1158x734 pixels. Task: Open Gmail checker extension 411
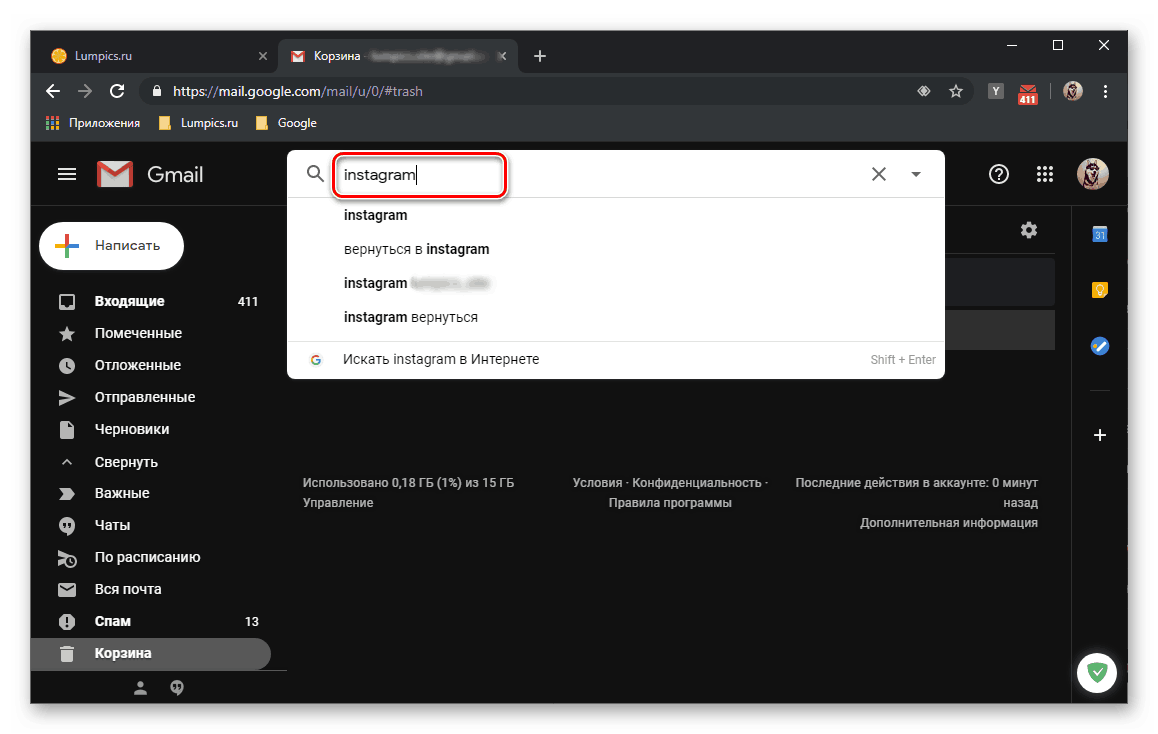[x=1027, y=94]
